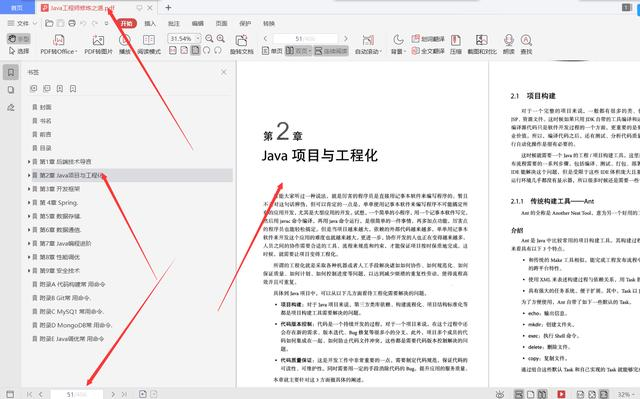Open a new tab with plus
This screenshot has height=399, width=640.
point(168,7)
